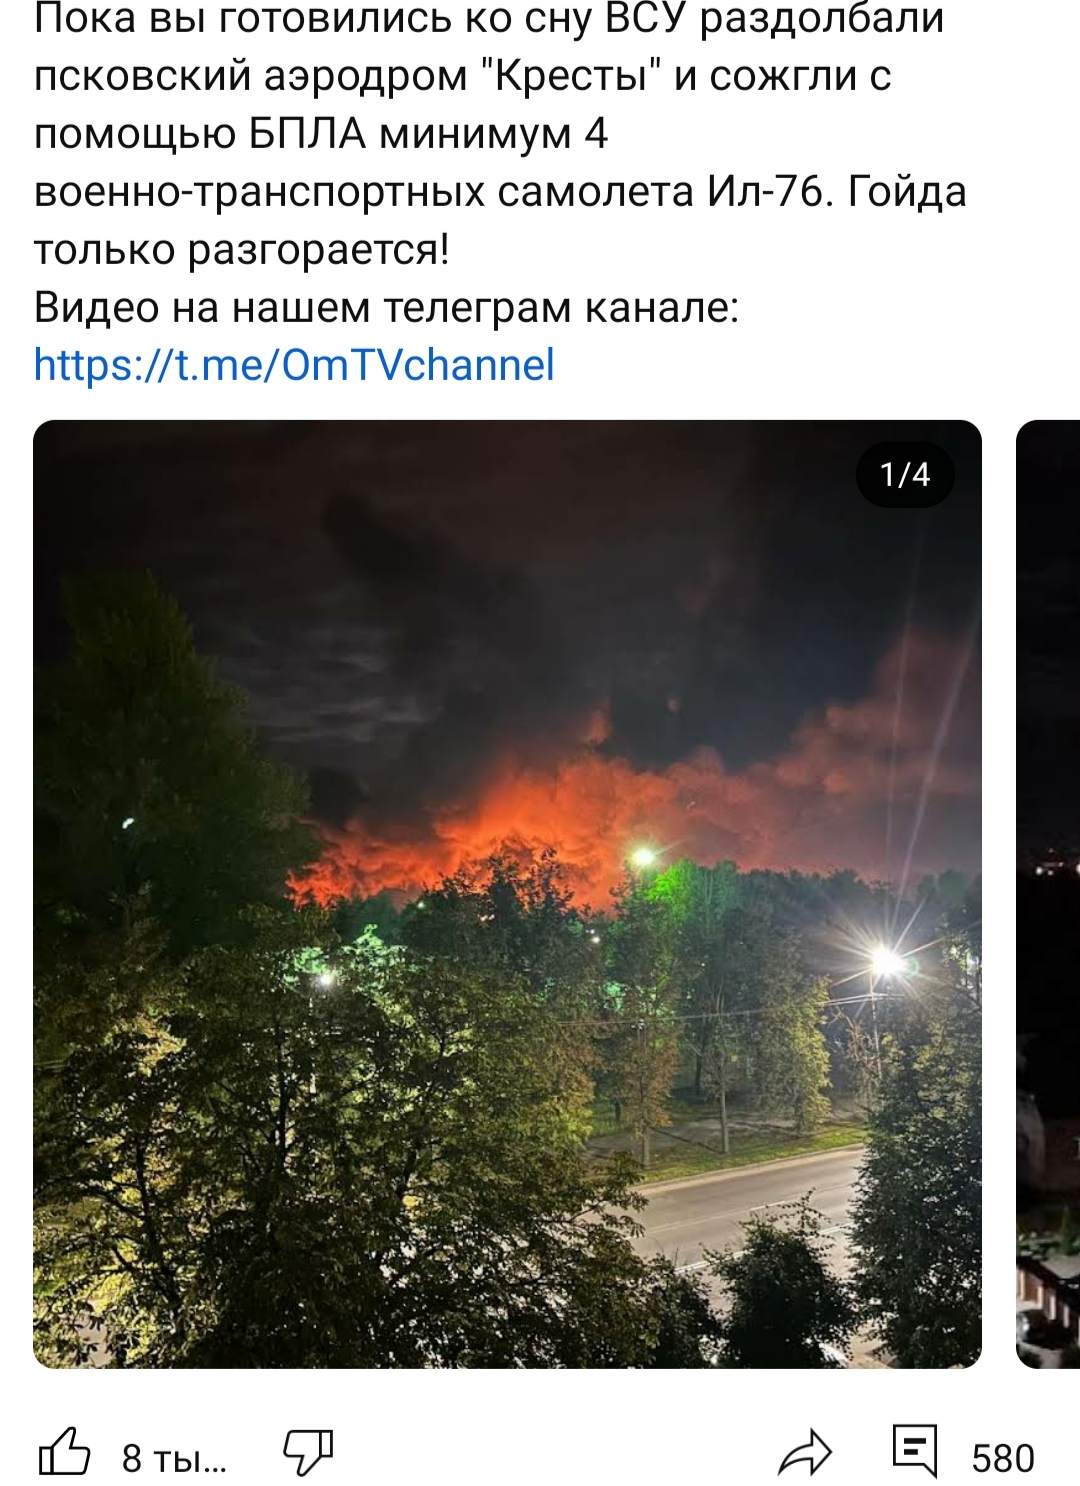Tap the brightest streetlight in the photo
The image size is (1080, 1486).
click(885, 962)
